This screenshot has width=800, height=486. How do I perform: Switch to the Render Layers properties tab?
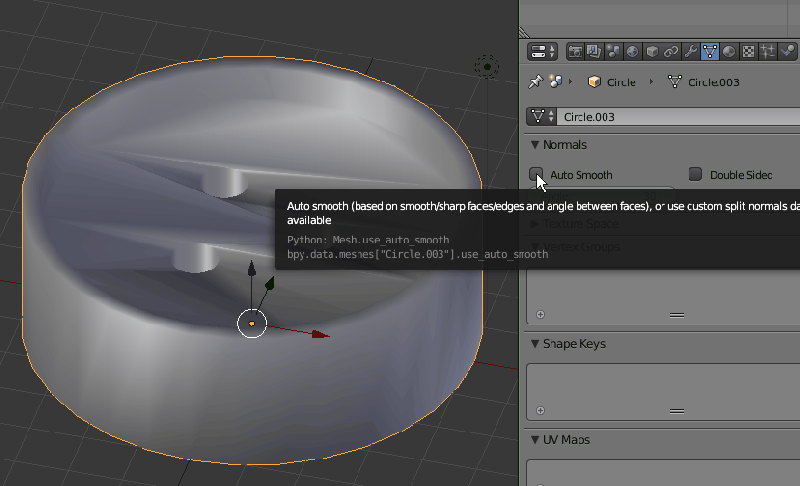[x=594, y=52]
